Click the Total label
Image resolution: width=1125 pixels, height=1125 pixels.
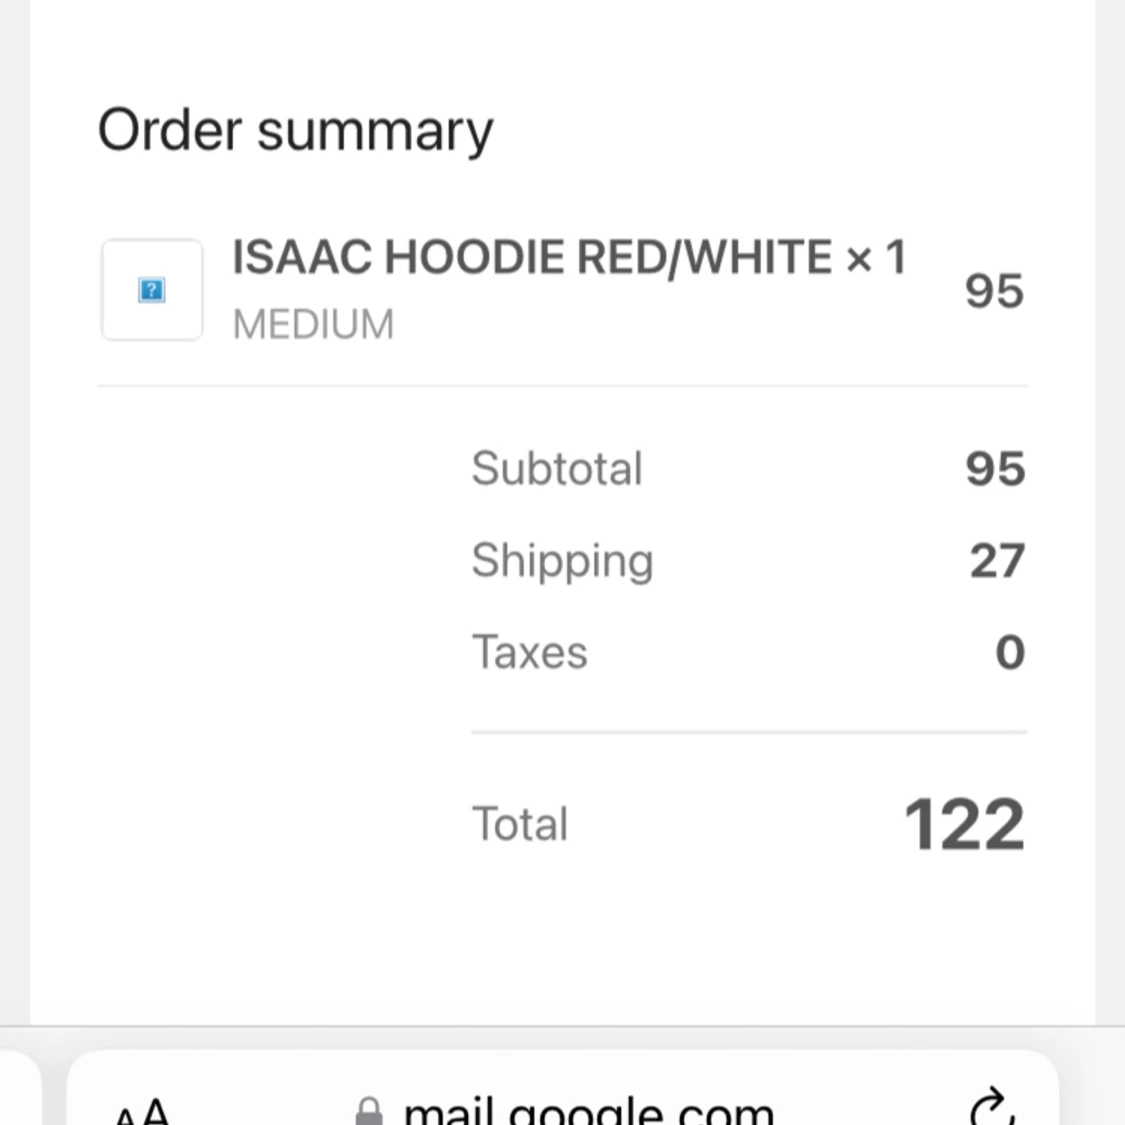click(x=519, y=824)
